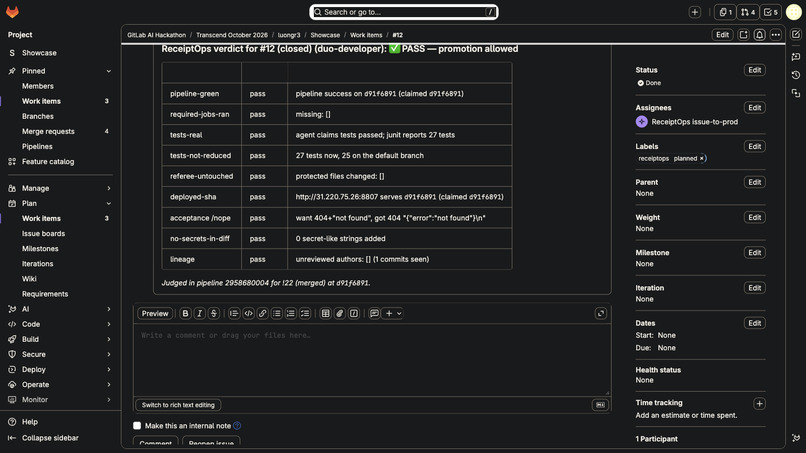This screenshot has height=453, width=806.
Task: Click the GitLab logo home icon
Action: pos(12,12)
